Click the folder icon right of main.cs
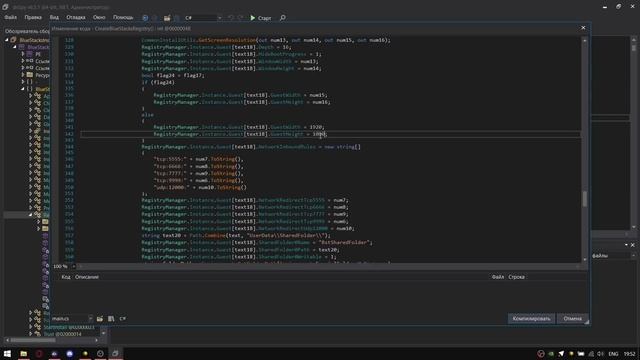Image resolution: width=640 pixels, height=360 pixels. pyautogui.click(x=100, y=319)
